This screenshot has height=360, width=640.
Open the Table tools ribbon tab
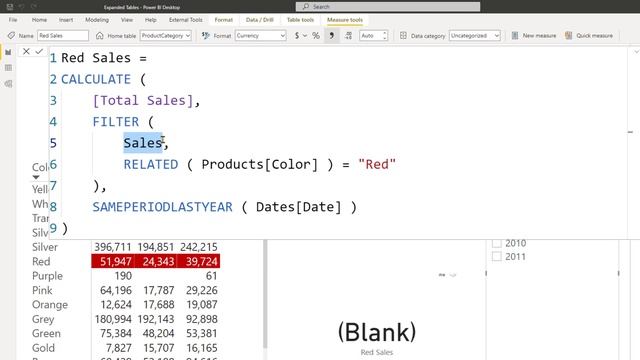300,20
